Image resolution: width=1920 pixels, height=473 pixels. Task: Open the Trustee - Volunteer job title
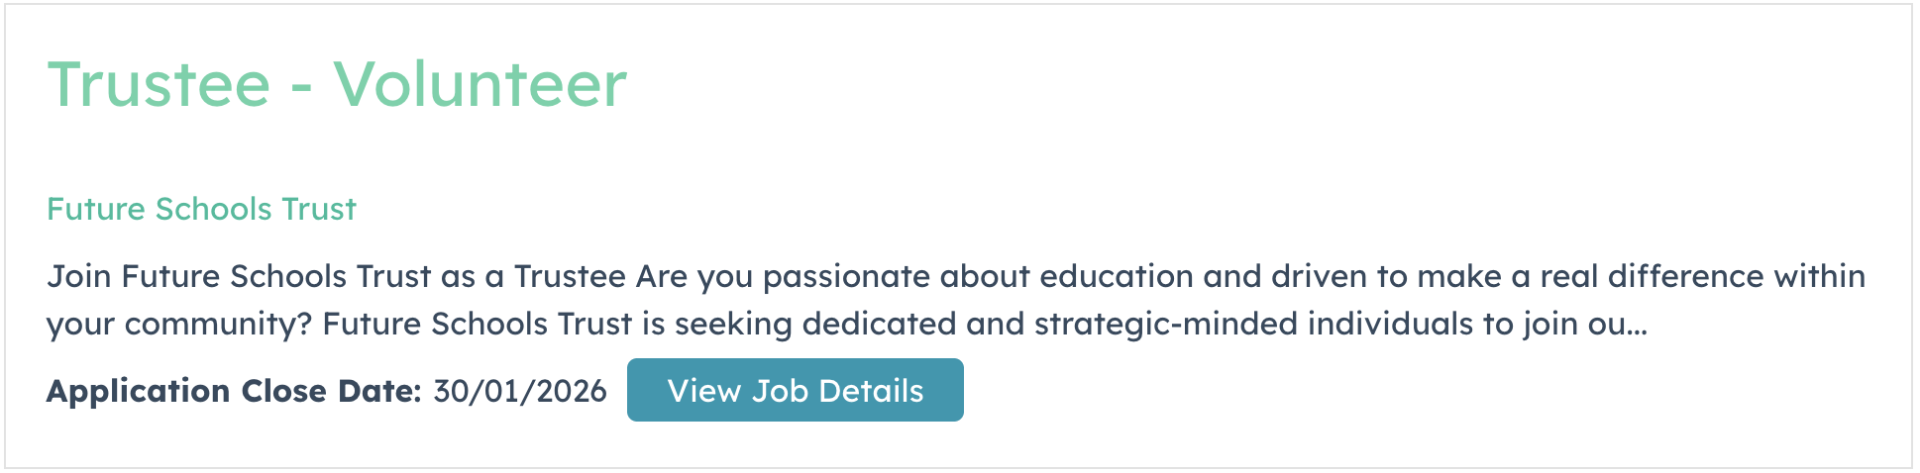click(x=337, y=84)
